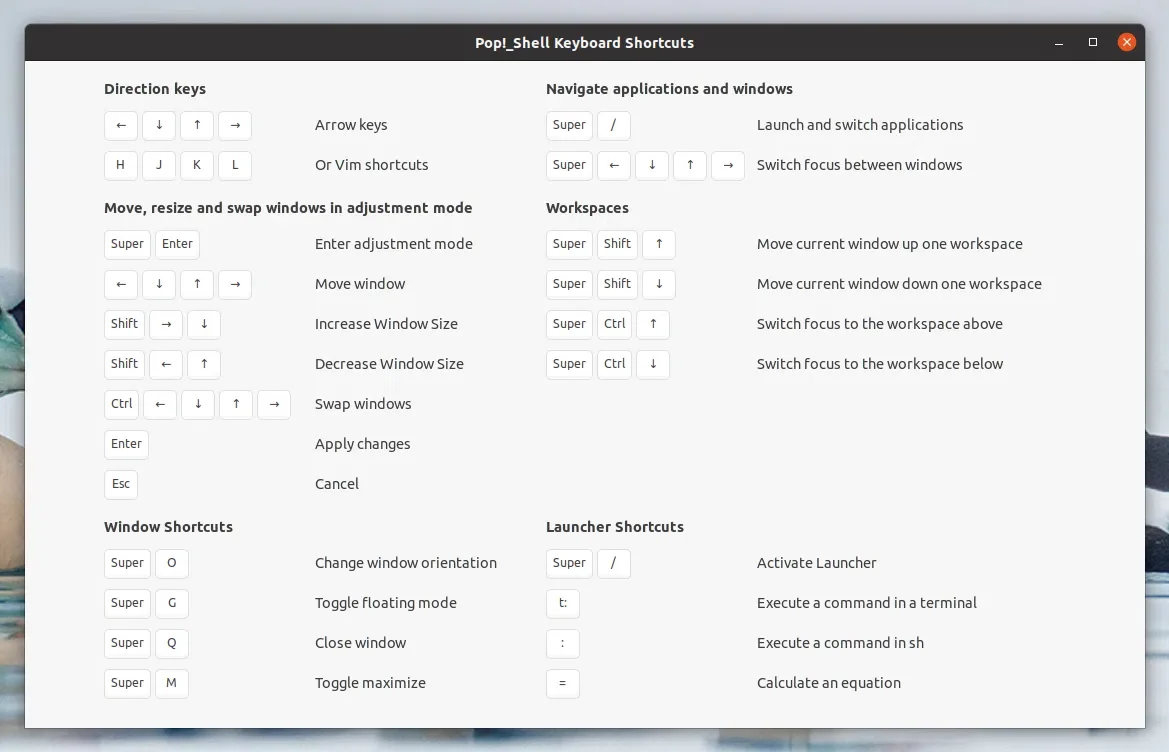Click Super key in Switch focus between windows row
The width and height of the screenshot is (1169, 752).
pyautogui.click(x=570, y=165)
